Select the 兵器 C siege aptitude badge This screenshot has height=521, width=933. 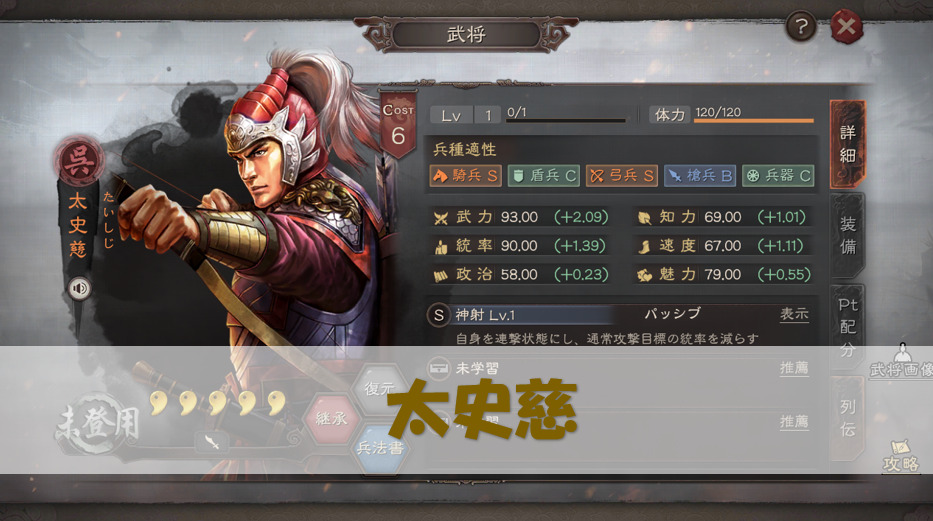(x=778, y=175)
